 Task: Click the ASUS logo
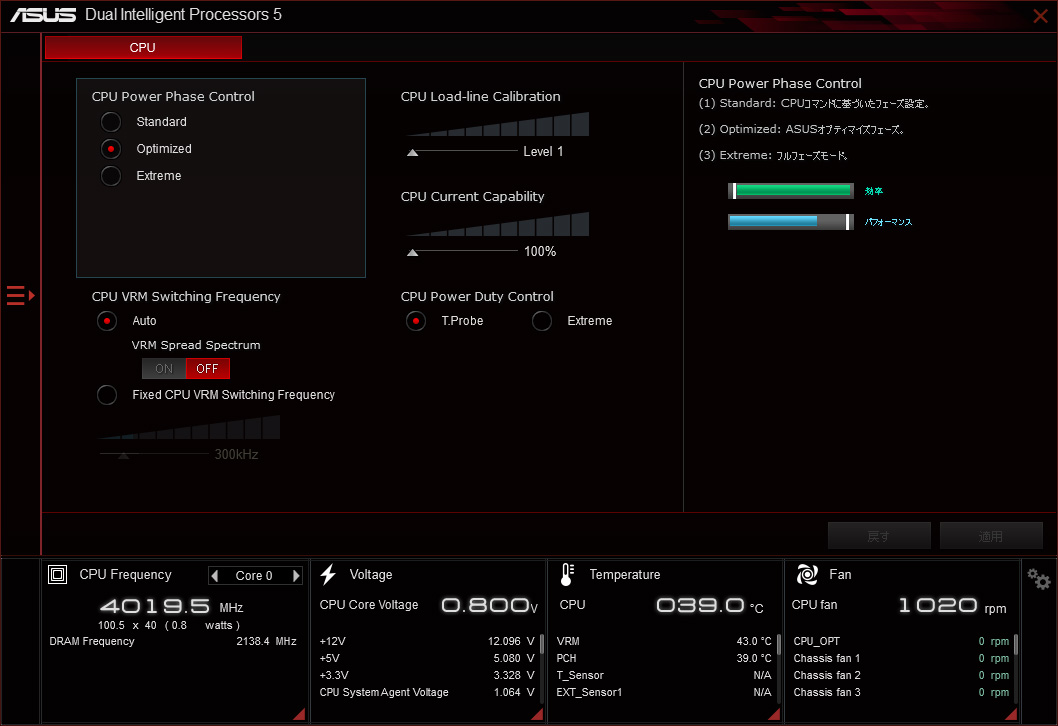pyautogui.click(x=43, y=15)
